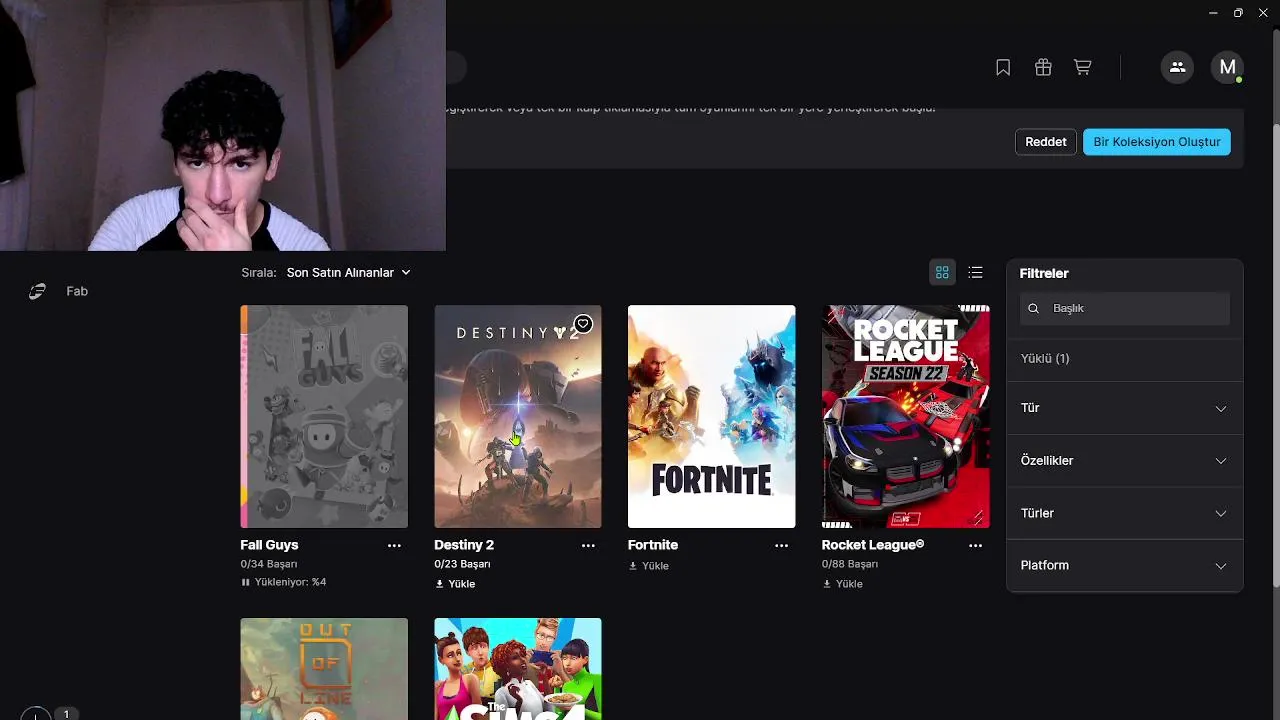The height and width of the screenshot is (720, 1280).
Task: Click Yükle under Fortnite
Action: click(655, 566)
